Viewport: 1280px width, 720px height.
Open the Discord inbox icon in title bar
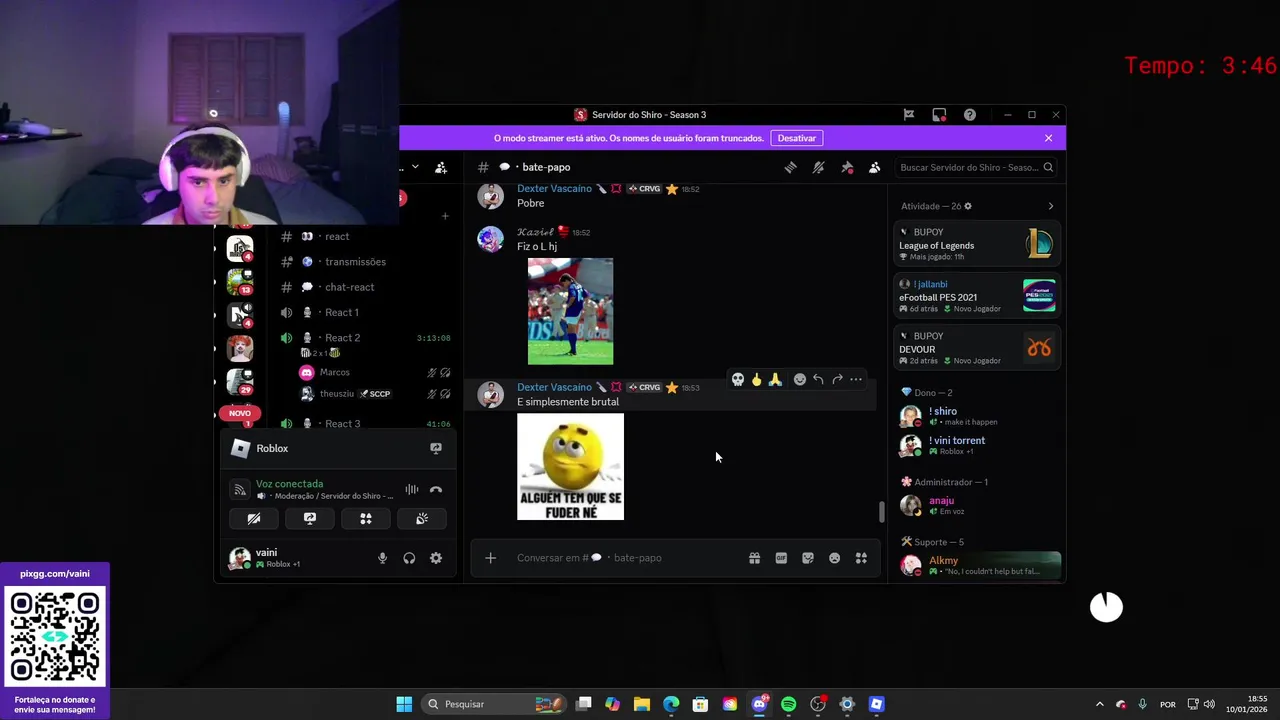click(939, 115)
